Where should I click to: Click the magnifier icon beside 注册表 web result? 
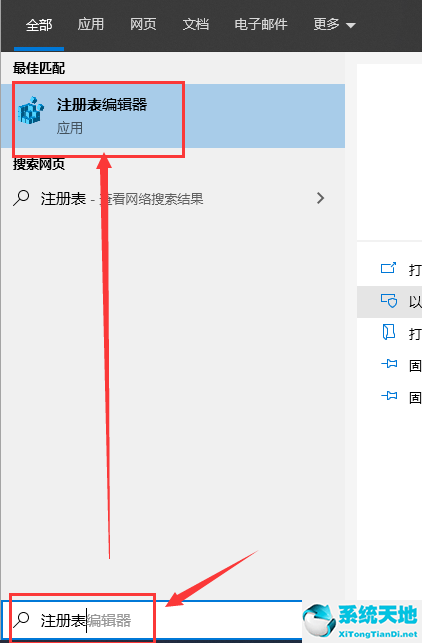click(x=21, y=198)
